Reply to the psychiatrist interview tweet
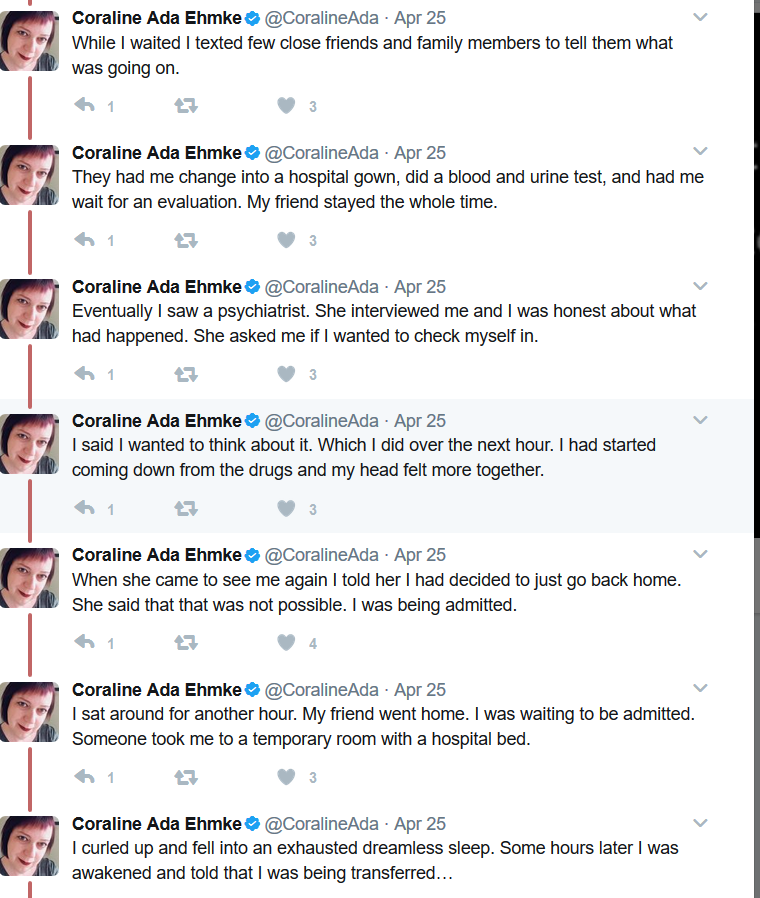 tap(84, 374)
